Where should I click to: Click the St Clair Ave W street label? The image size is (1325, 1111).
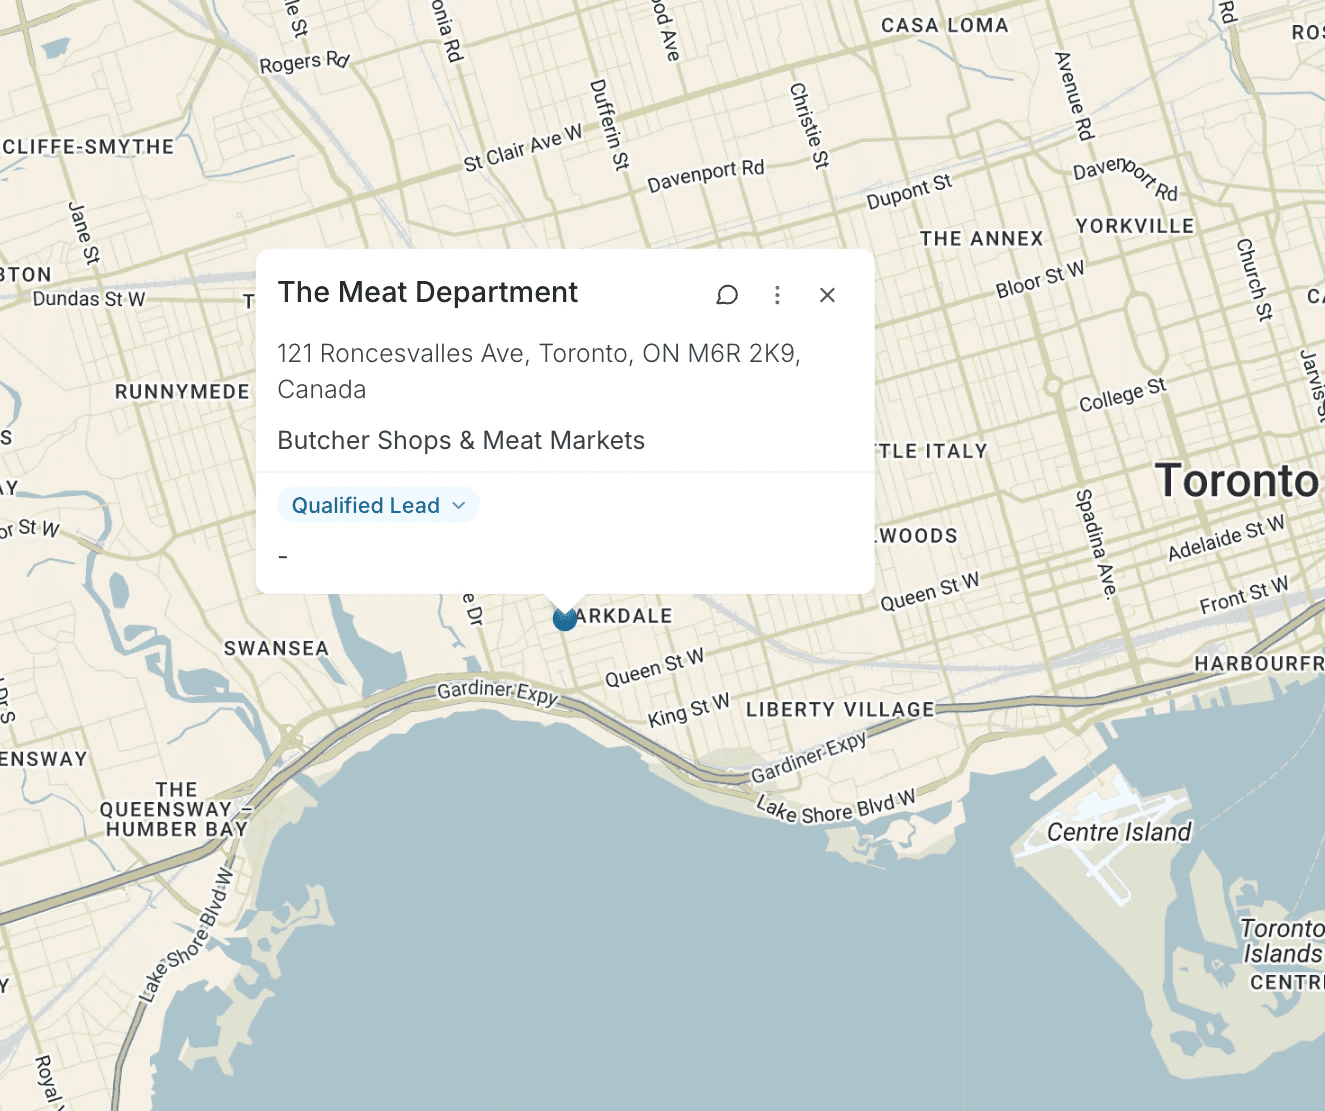(x=523, y=149)
